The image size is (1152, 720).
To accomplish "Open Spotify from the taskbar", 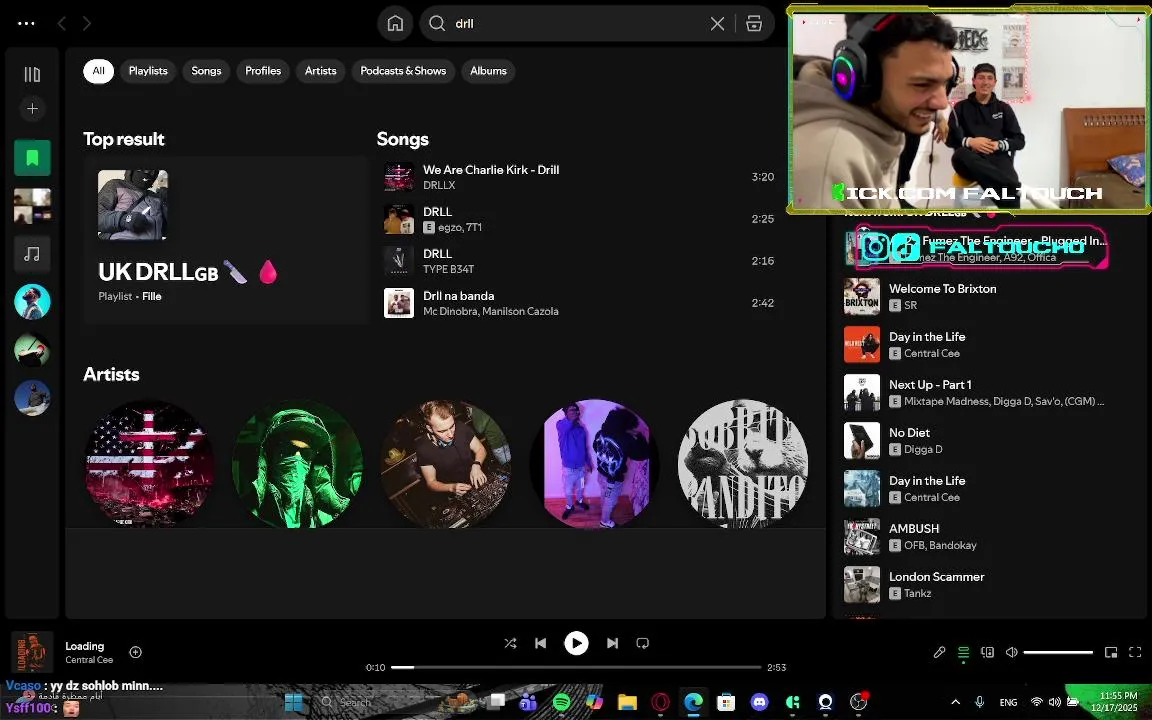I will click(x=561, y=702).
